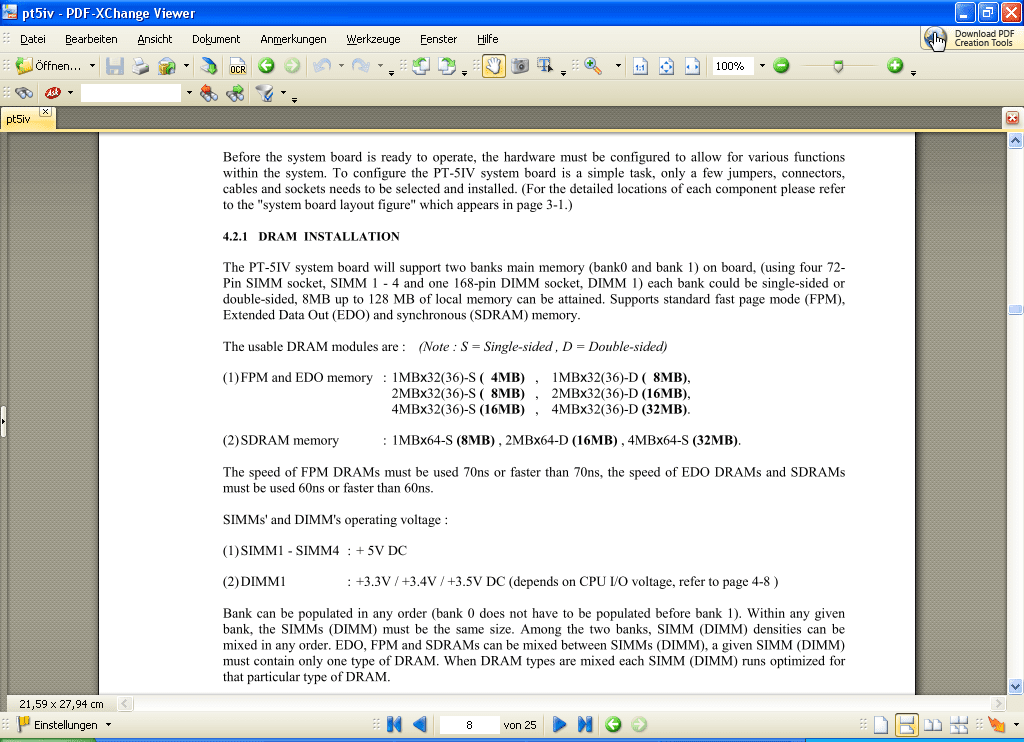The height and width of the screenshot is (742, 1024).
Task: Select the Snapshot camera tool
Action: click(x=520, y=66)
